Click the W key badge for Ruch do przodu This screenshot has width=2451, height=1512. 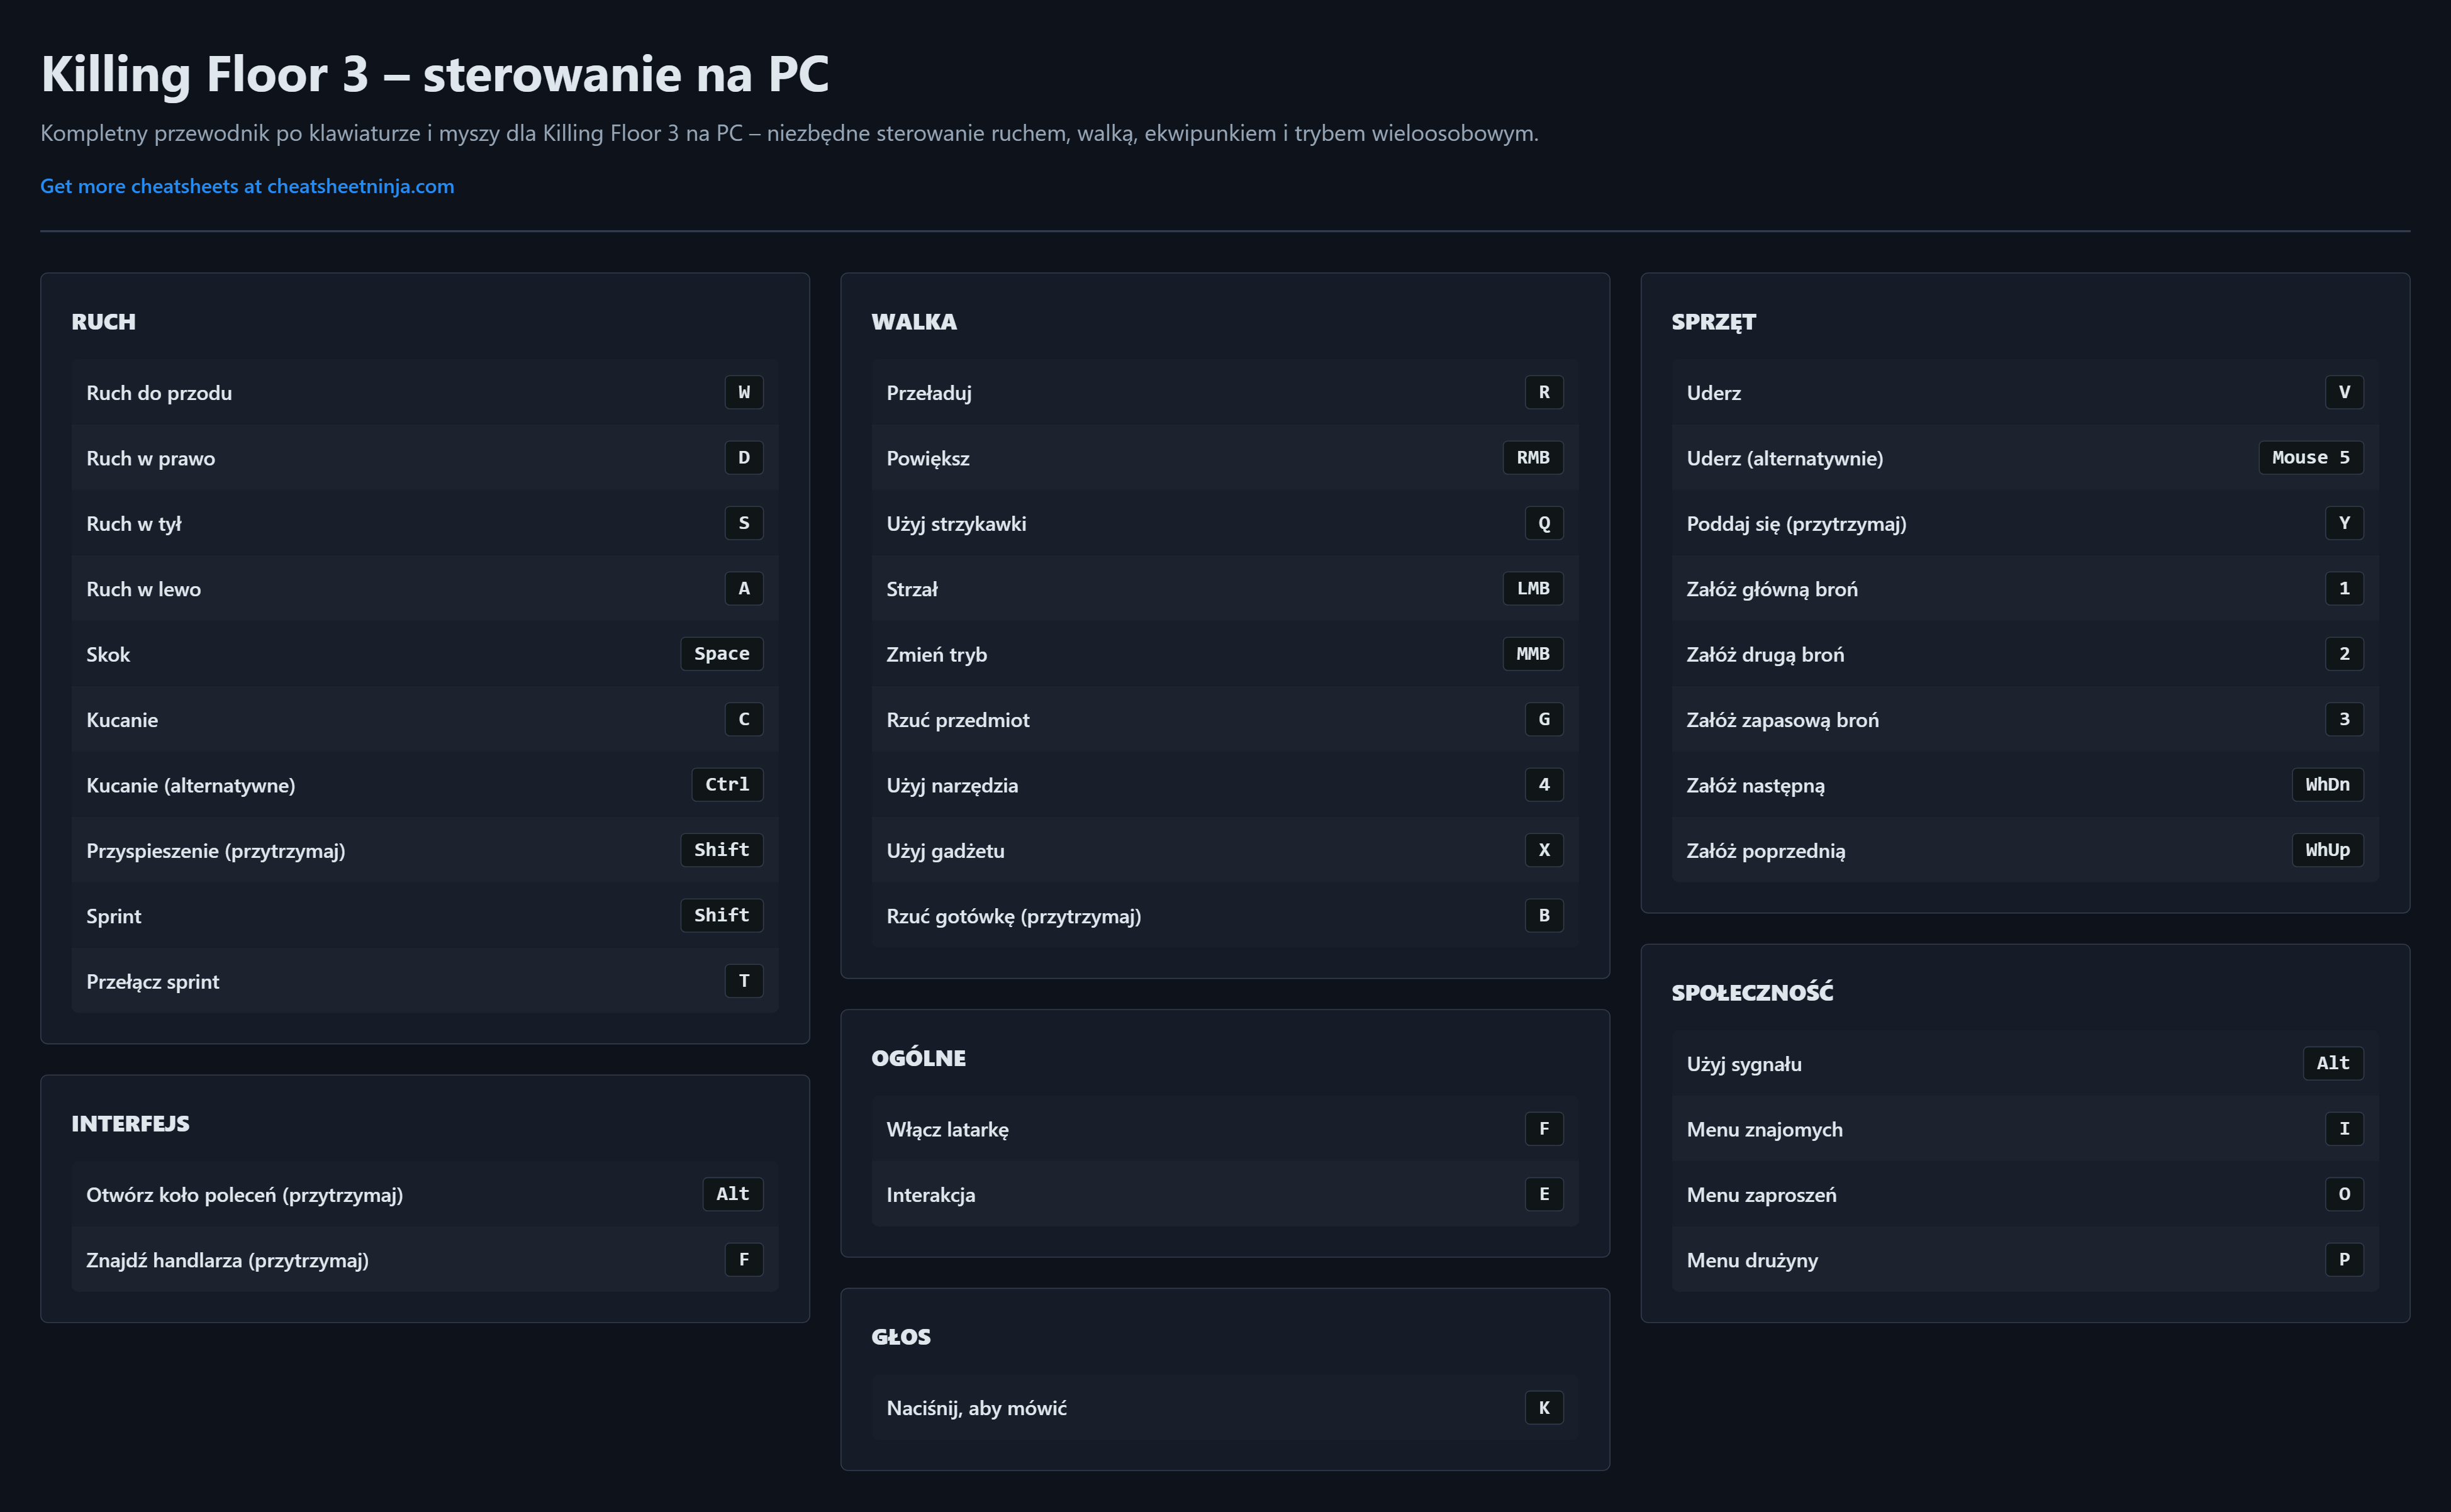[x=743, y=392]
